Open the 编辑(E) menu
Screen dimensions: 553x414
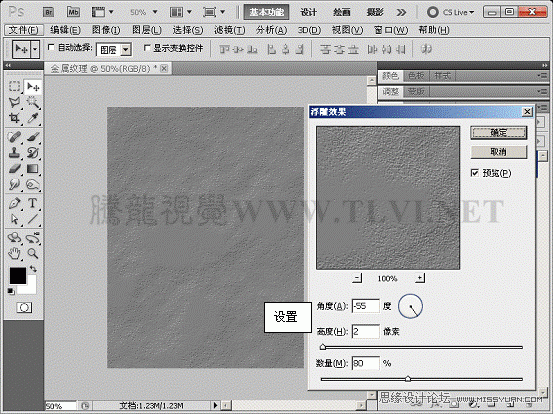click(x=65, y=30)
